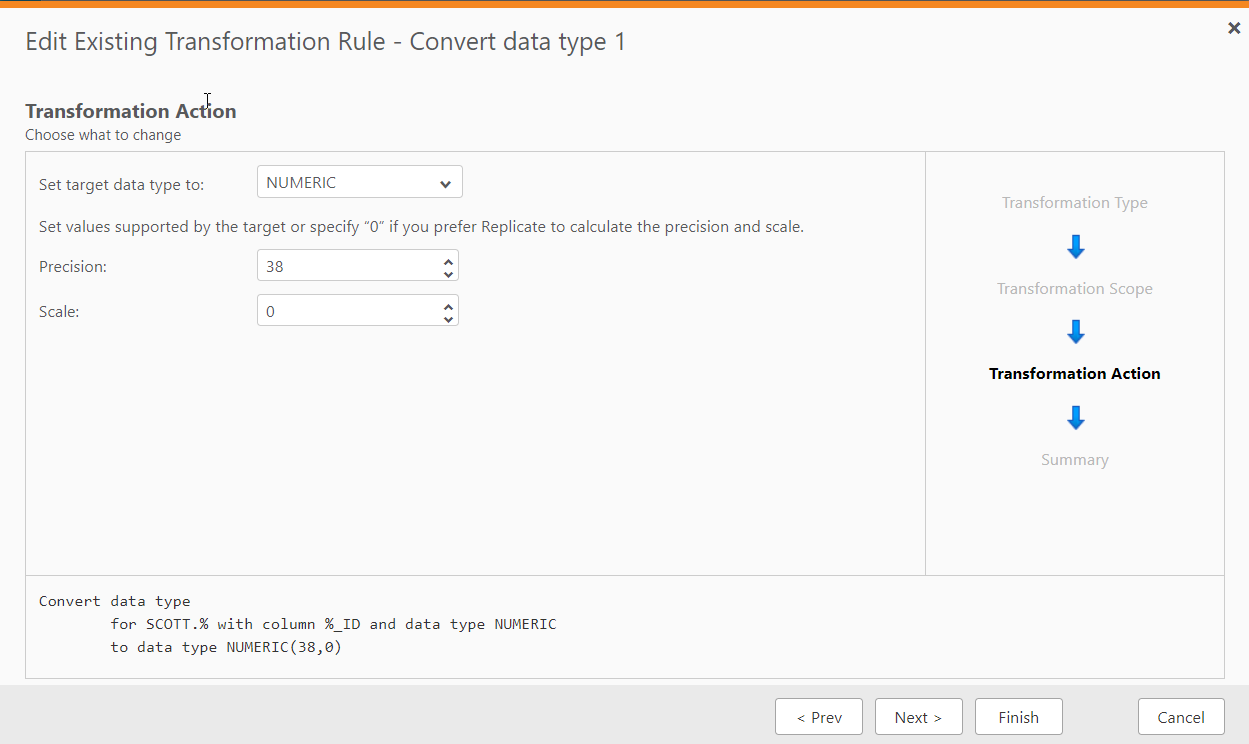
Task: Increment the Scale value using up arrow
Action: [x=448, y=304]
